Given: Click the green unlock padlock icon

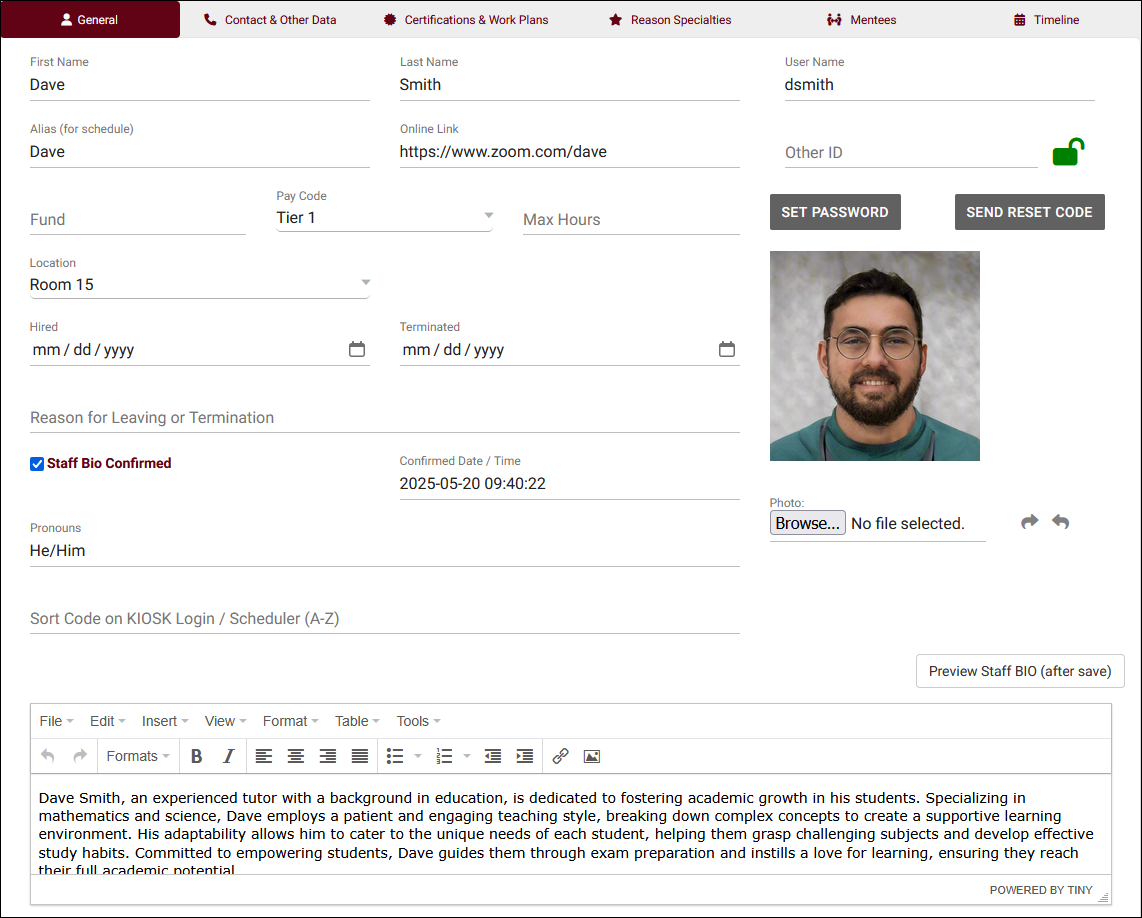Looking at the screenshot, I should (x=1068, y=152).
